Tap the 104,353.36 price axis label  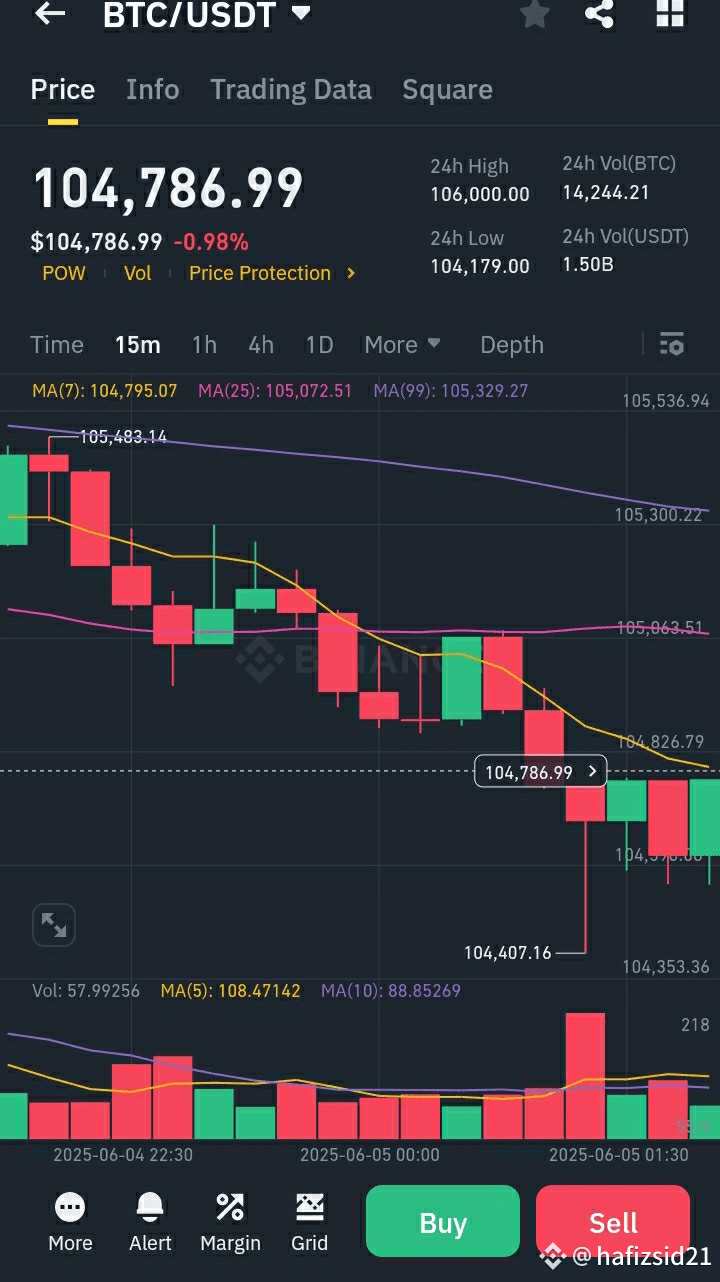click(x=666, y=967)
